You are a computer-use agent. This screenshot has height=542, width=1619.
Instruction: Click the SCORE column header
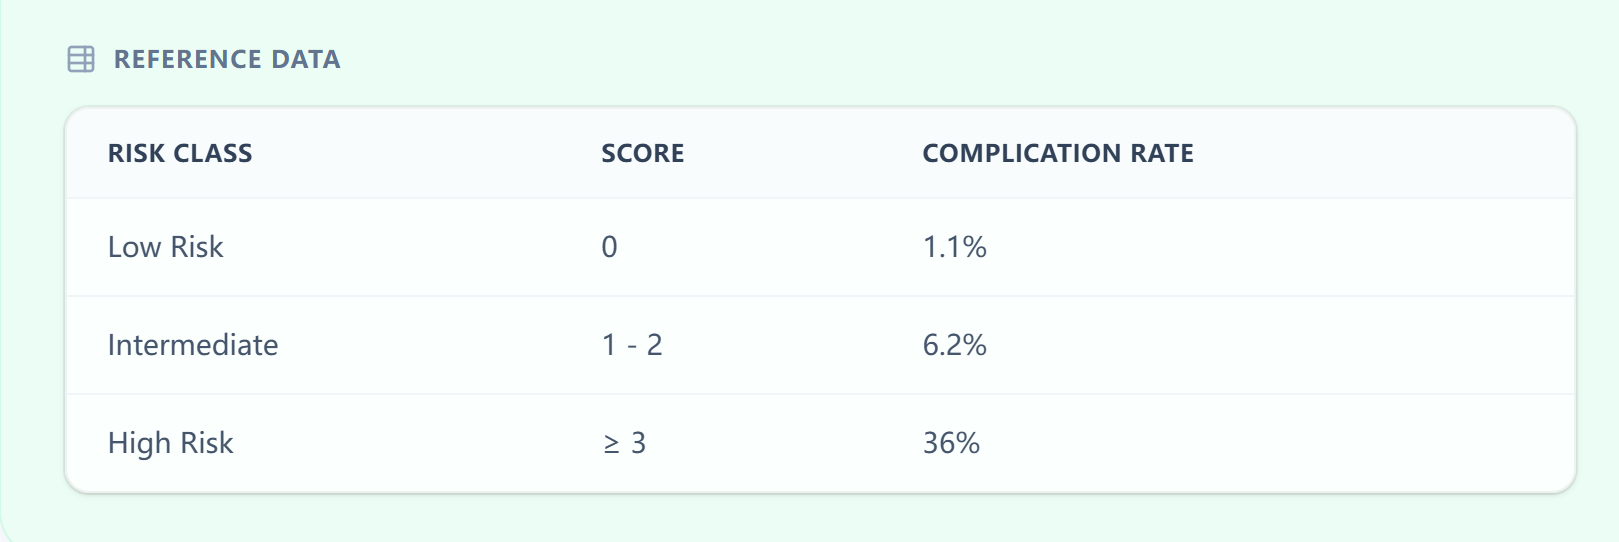coord(642,153)
